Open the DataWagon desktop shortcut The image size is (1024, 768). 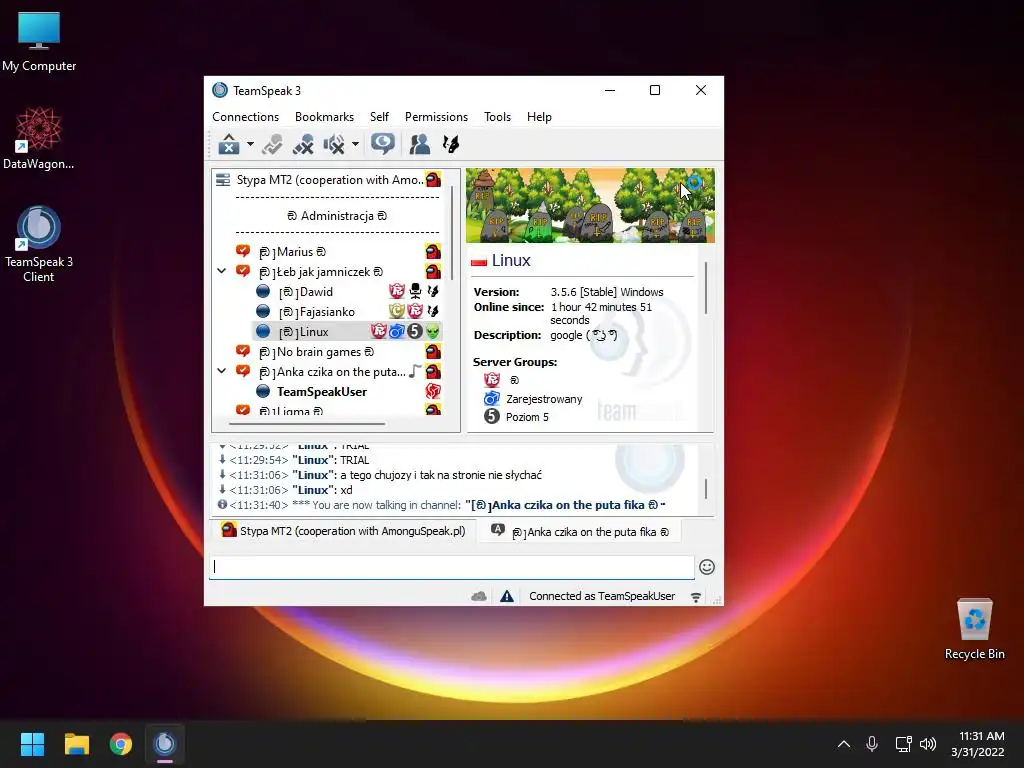[39, 138]
